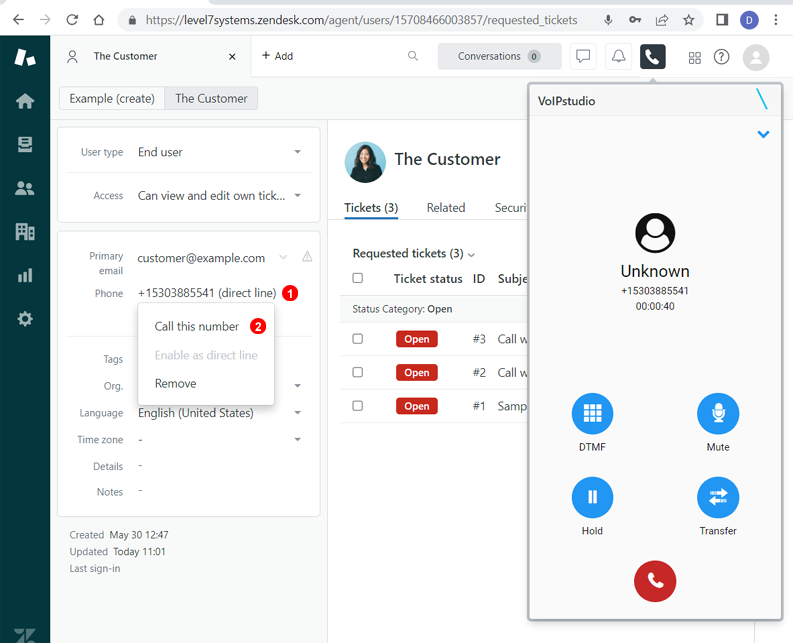Click the browser address bar URL
This screenshot has height=643, width=793.
361,20
